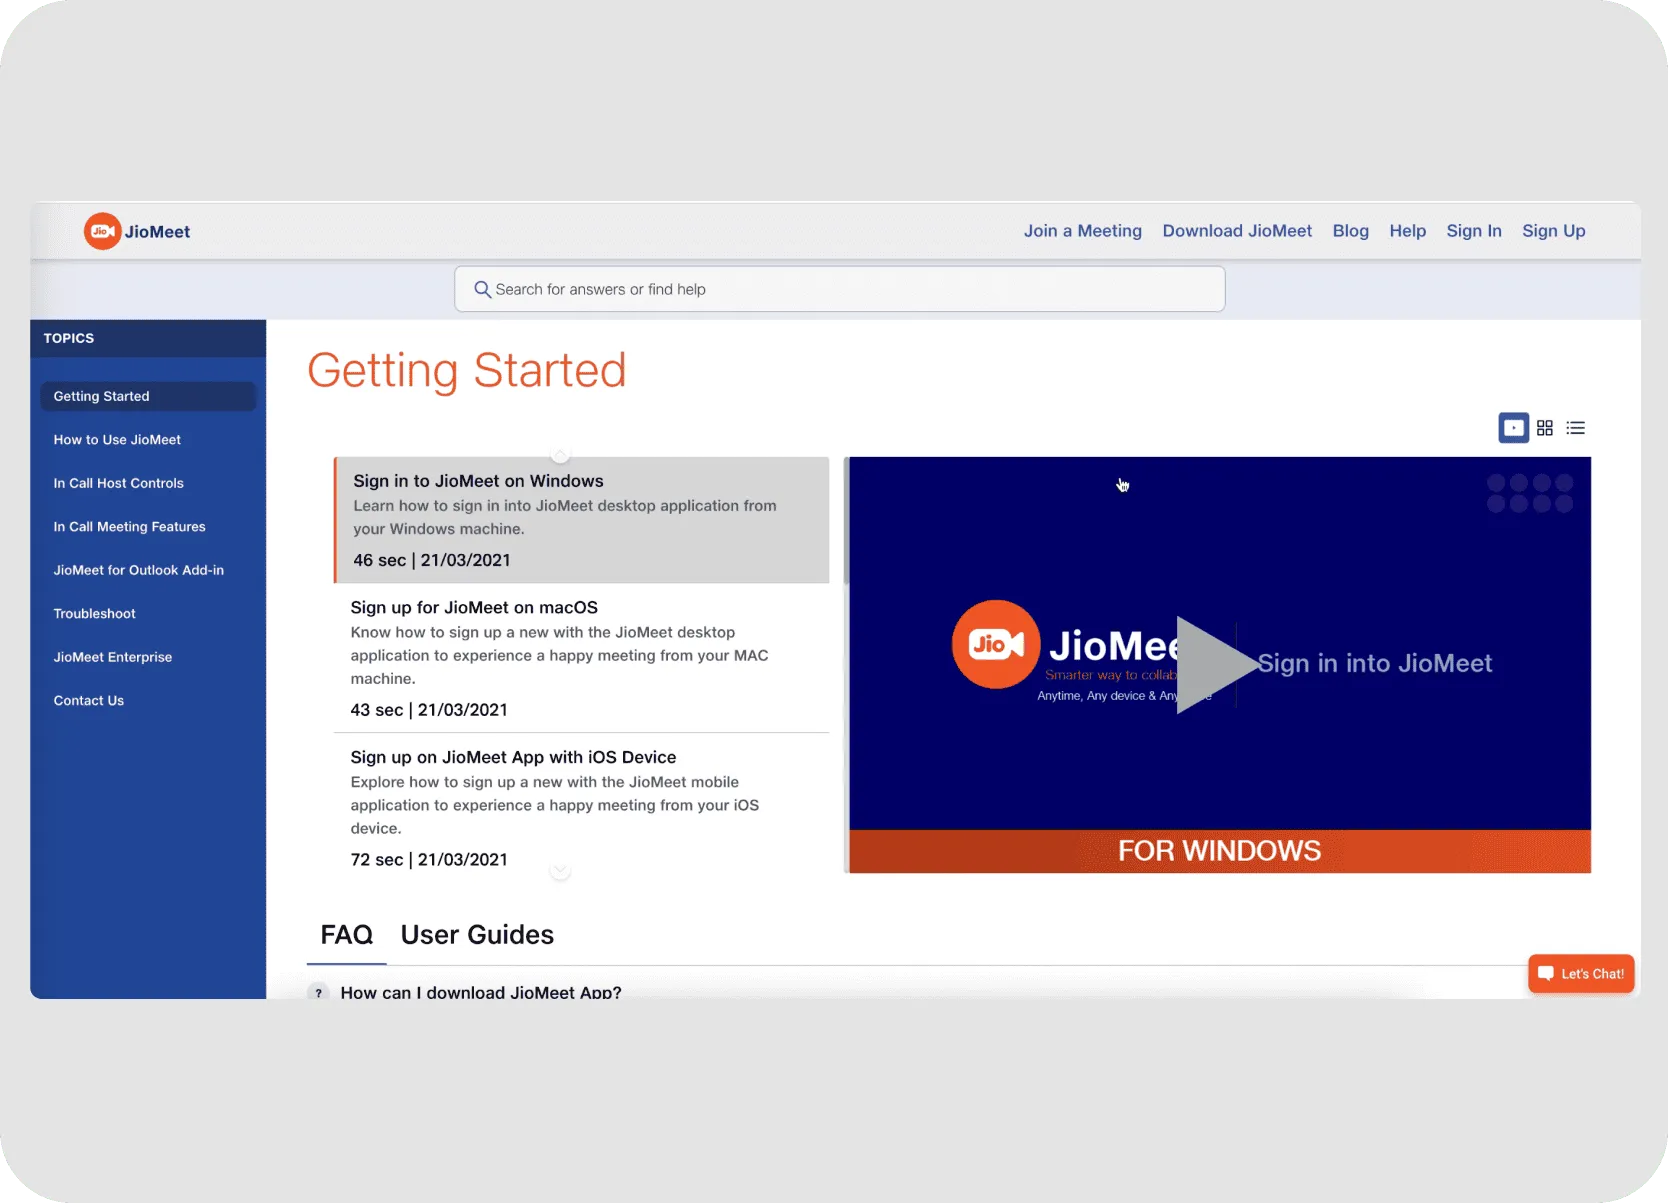Open In Call Host Controls topic
The height and width of the screenshot is (1203, 1668).
pyautogui.click(x=119, y=483)
